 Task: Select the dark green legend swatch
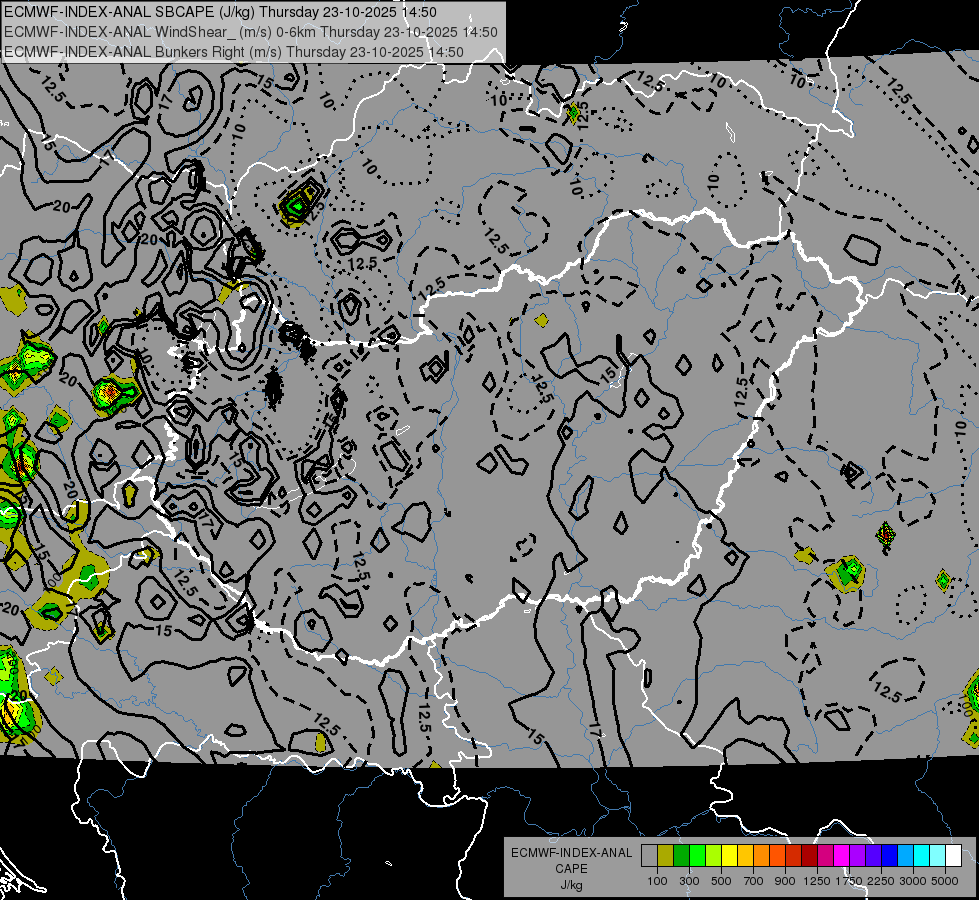click(x=681, y=856)
